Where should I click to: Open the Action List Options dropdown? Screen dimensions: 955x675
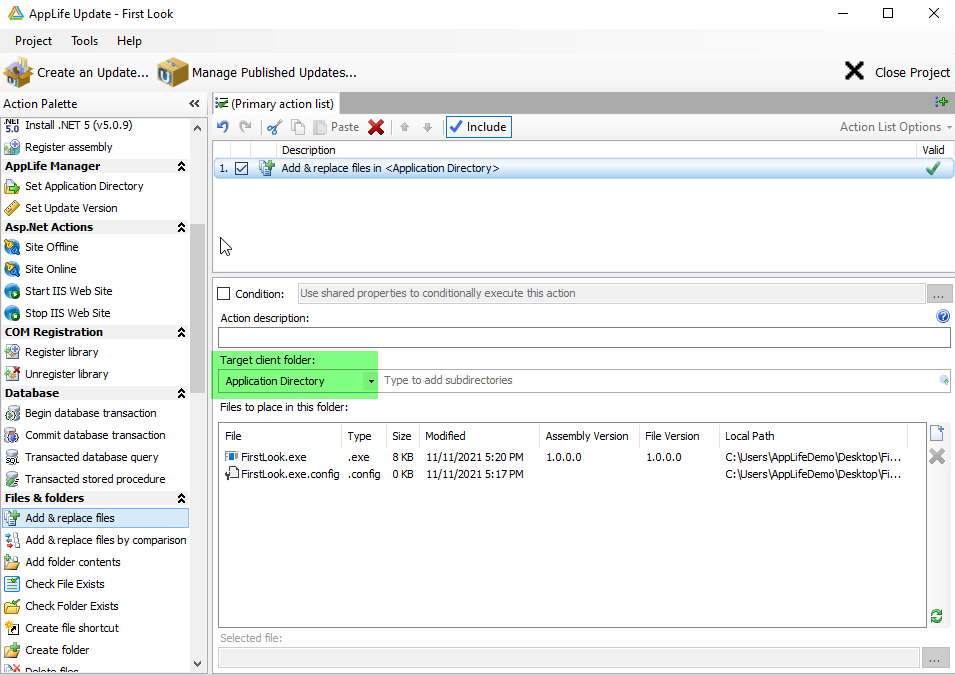(895, 127)
